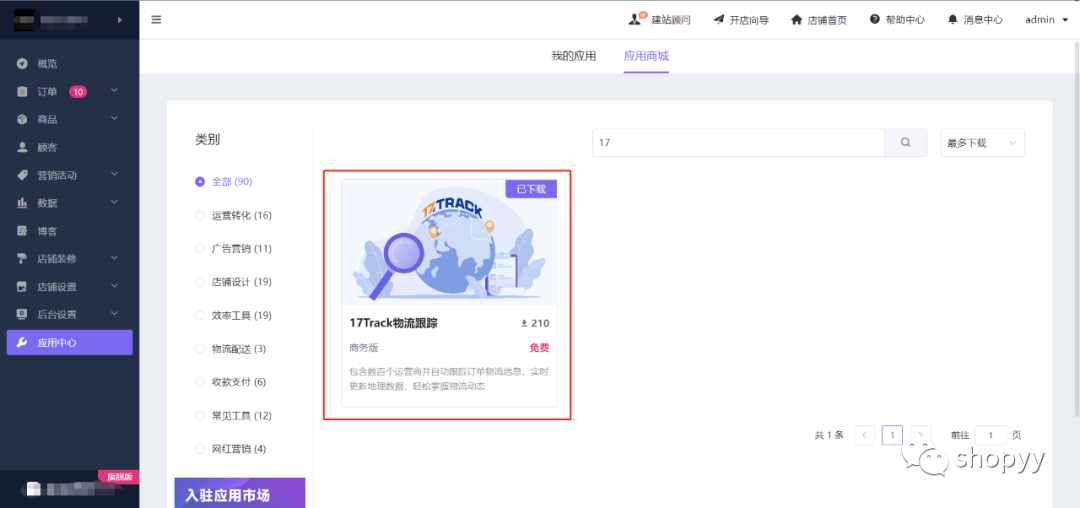Screen dimensions: 1080x508
Task: Click the 前往 page number input
Action: [991, 435]
